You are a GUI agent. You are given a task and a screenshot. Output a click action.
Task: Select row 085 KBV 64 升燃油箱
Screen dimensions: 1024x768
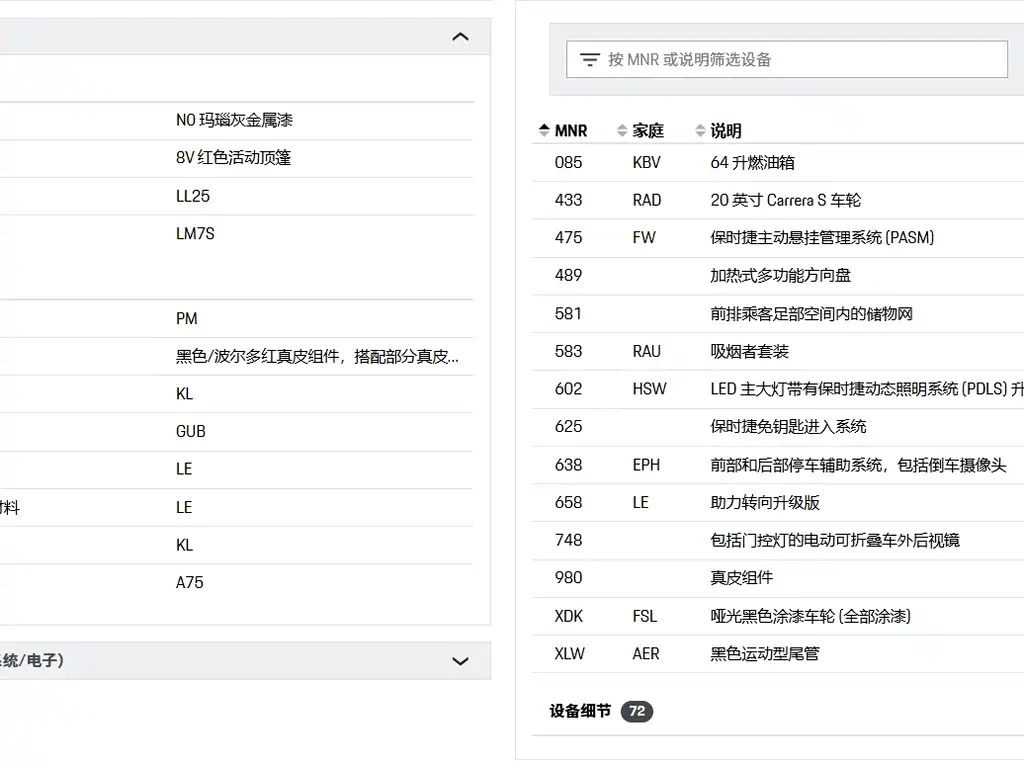tap(778, 163)
